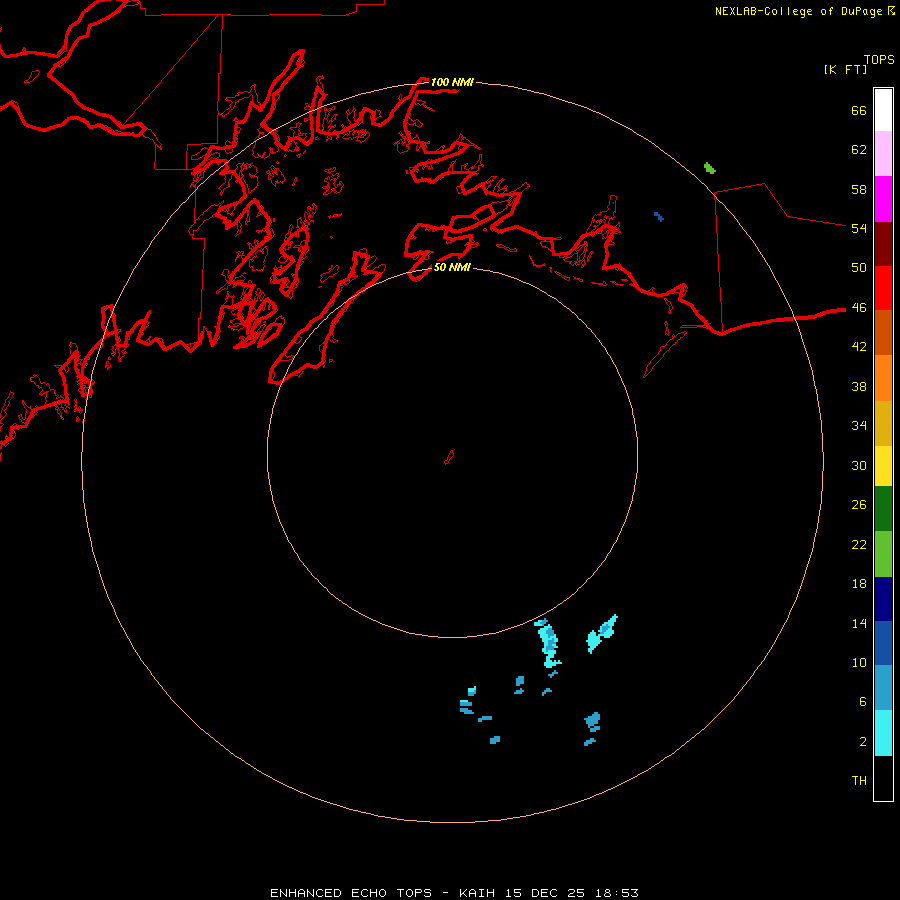900x900 pixels.
Task: Click the gold 38 kft legend swatch
Action: (x=883, y=423)
